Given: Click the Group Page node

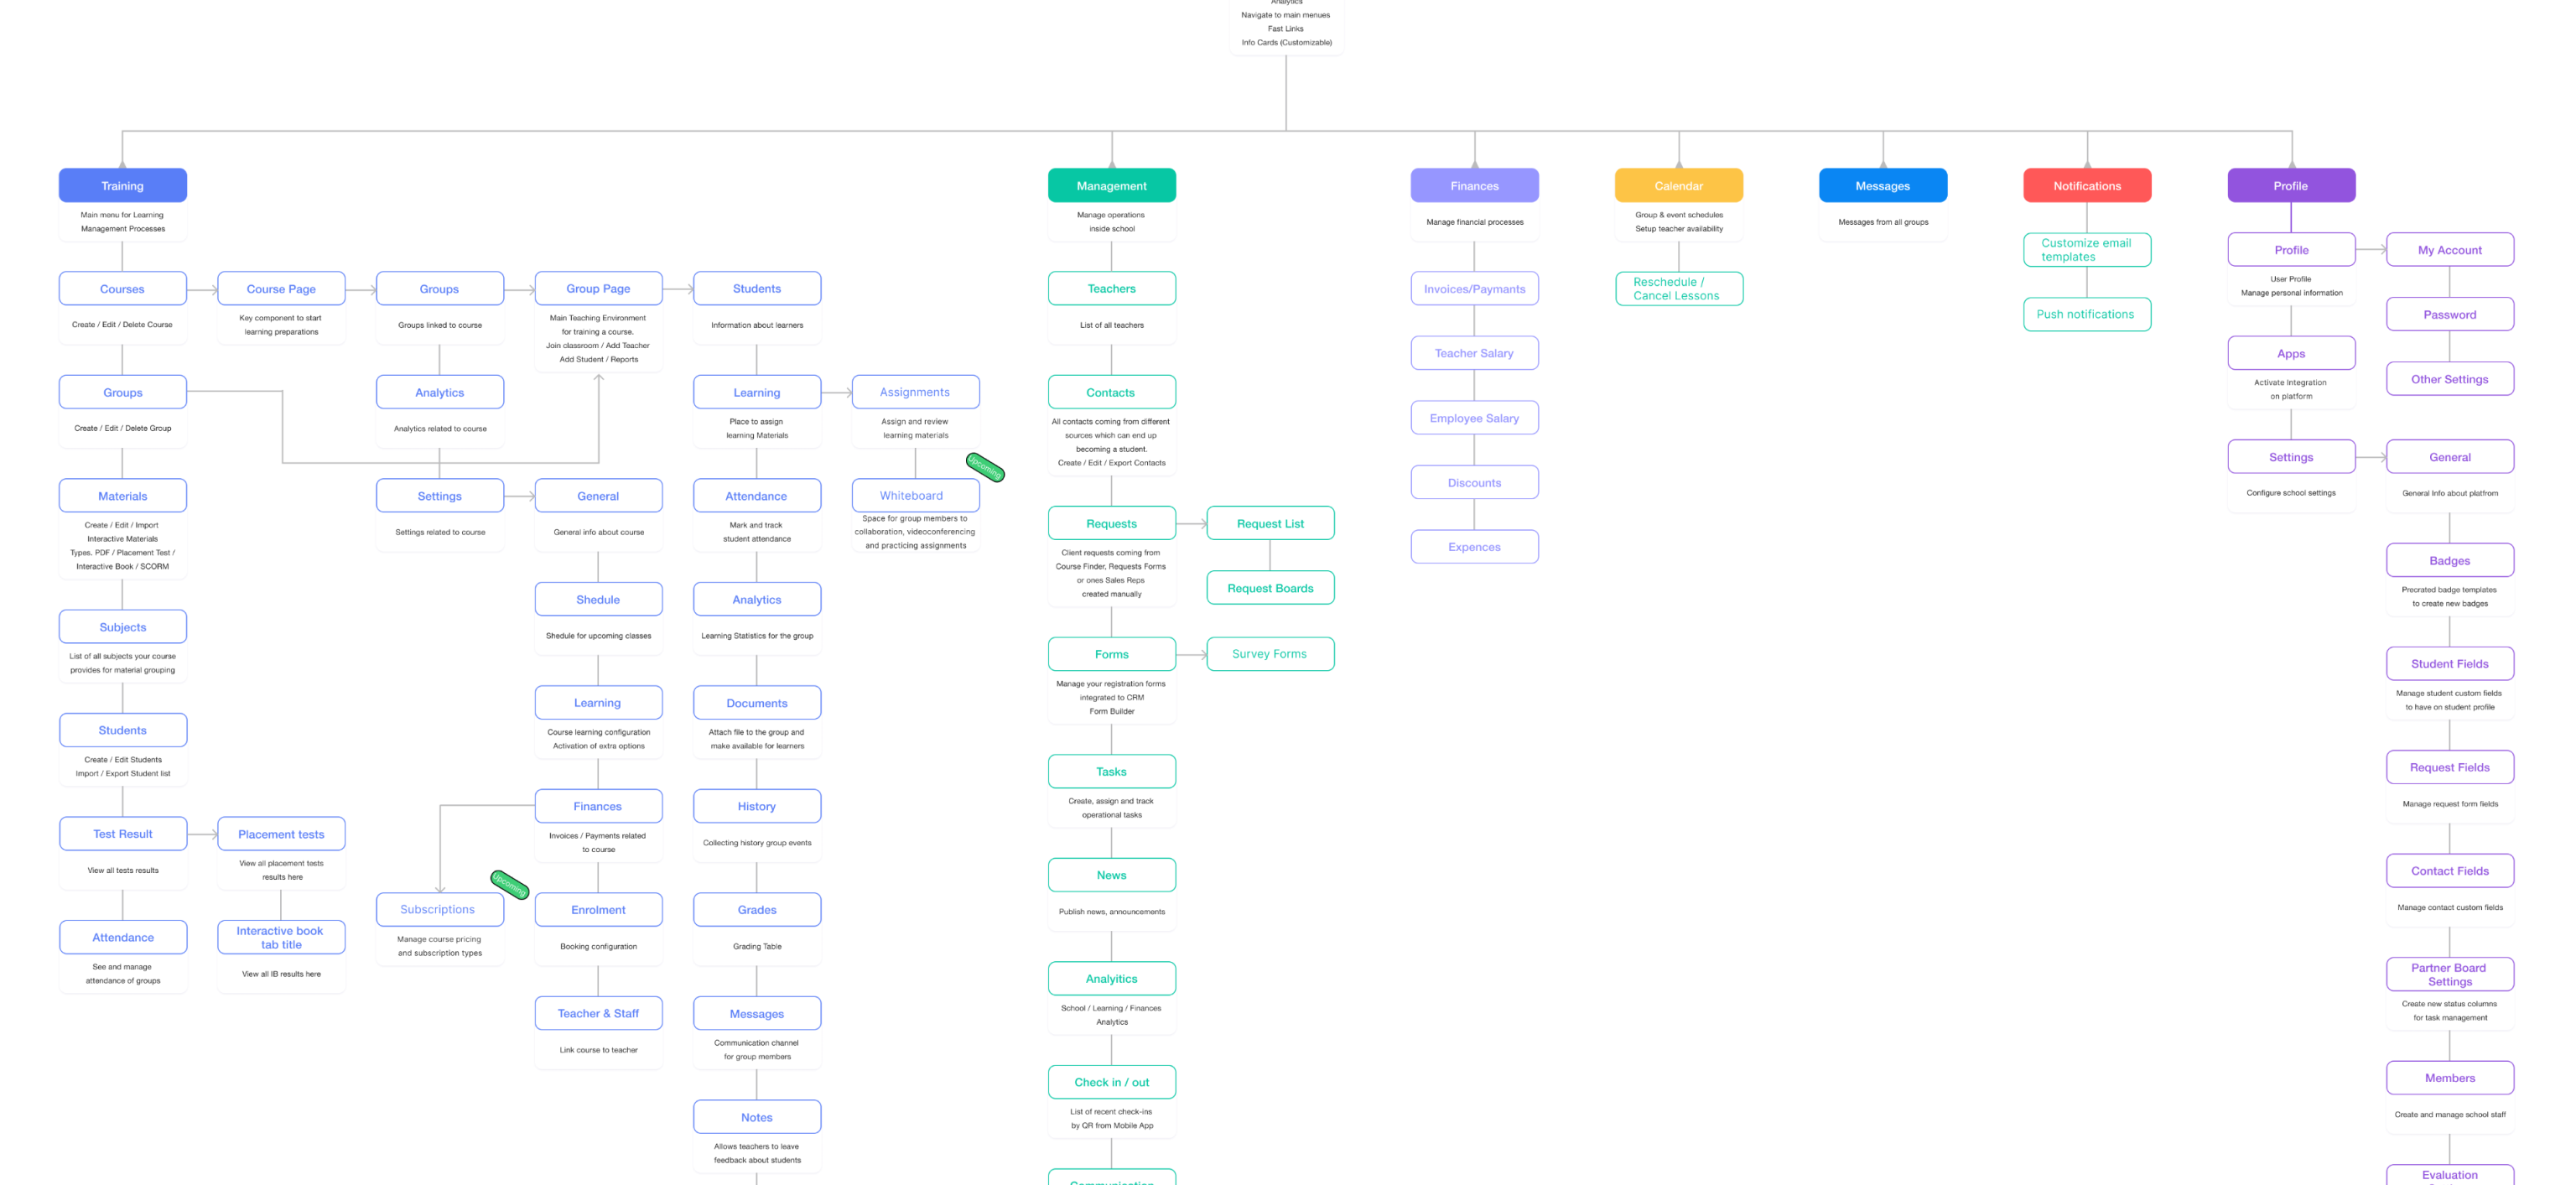Looking at the screenshot, I should coord(598,289).
